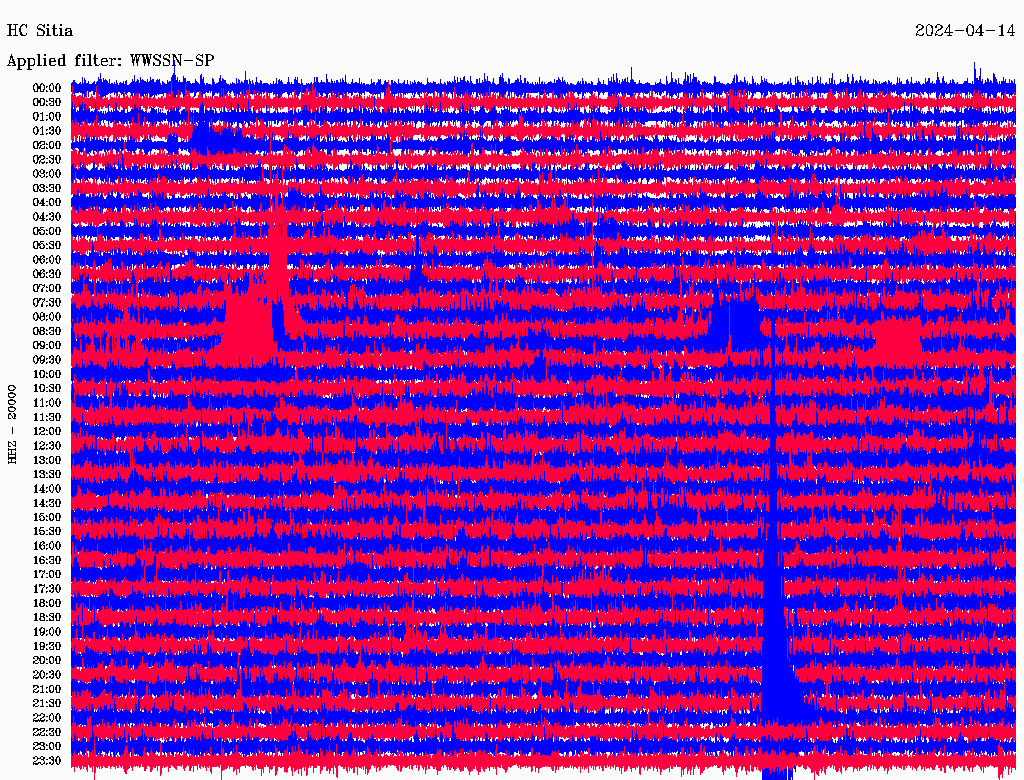Screen dimensions: 1024x780
Task: Click the 00:00 time label
Action: pyautogui.click(x=46, y=88)
